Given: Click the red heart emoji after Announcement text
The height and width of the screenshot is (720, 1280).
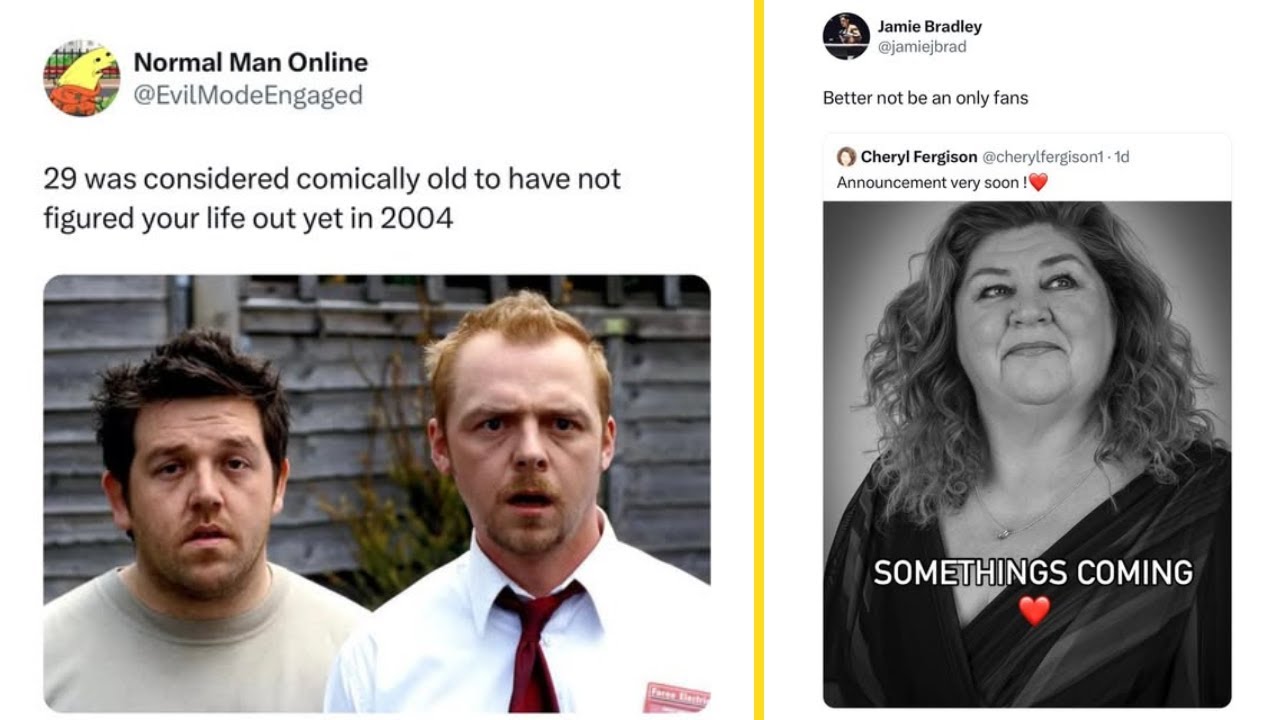Looking at the screenshot, I should coord(1038,182).
